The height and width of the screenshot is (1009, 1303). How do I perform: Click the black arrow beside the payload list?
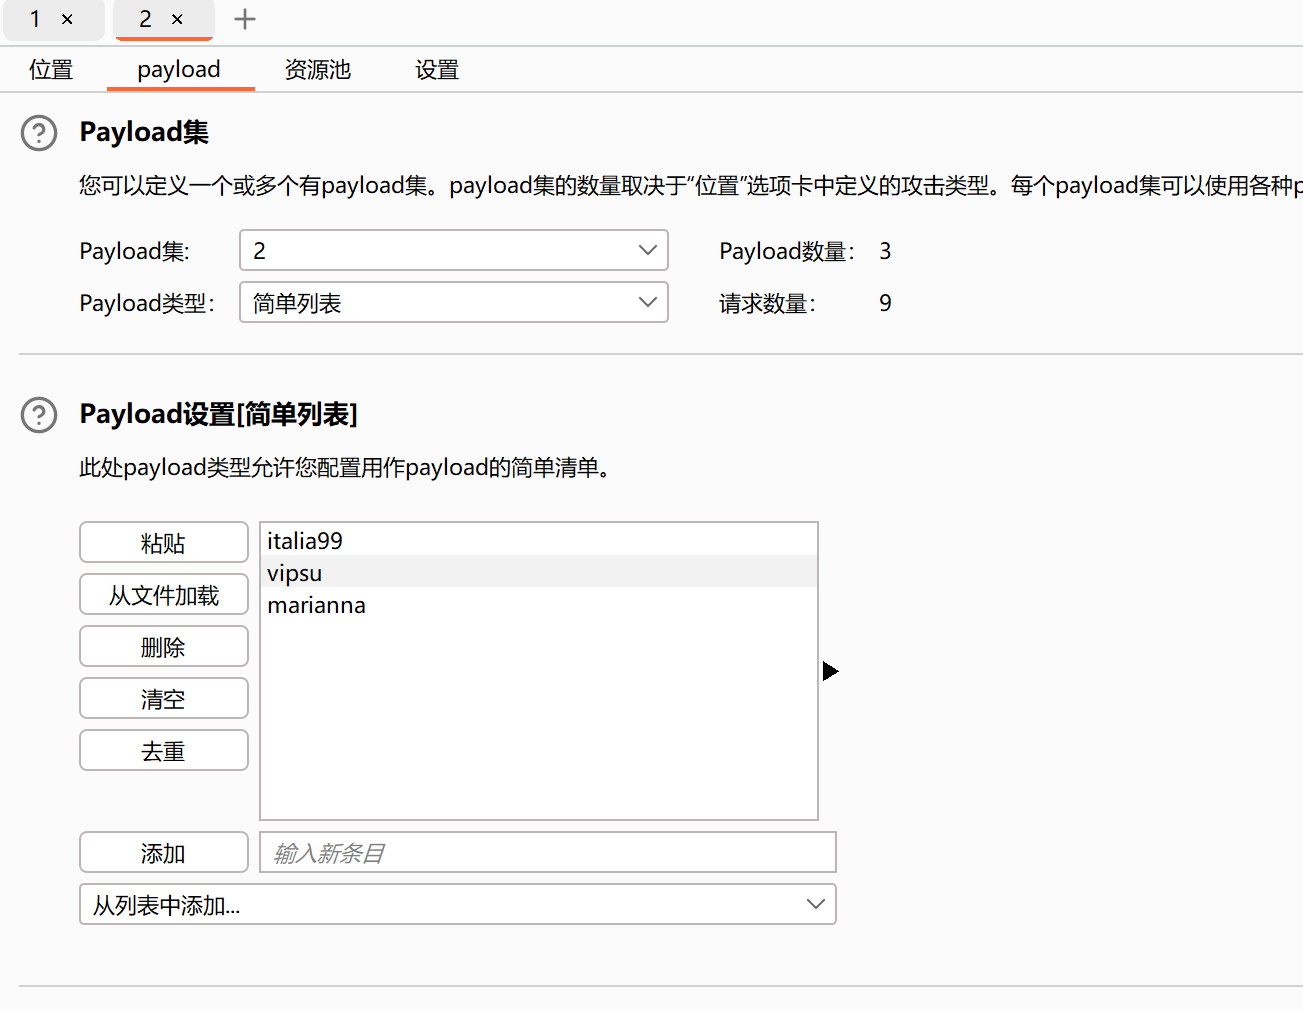[830, 671]
